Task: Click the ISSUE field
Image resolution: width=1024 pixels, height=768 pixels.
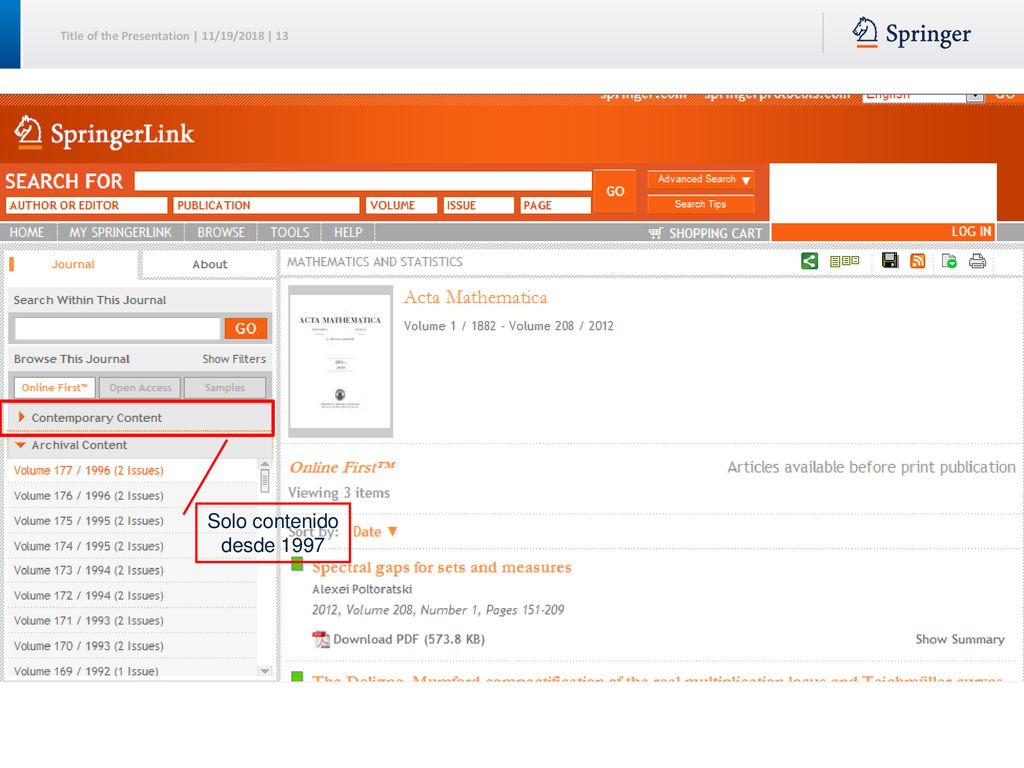Action: click(479, 205)
